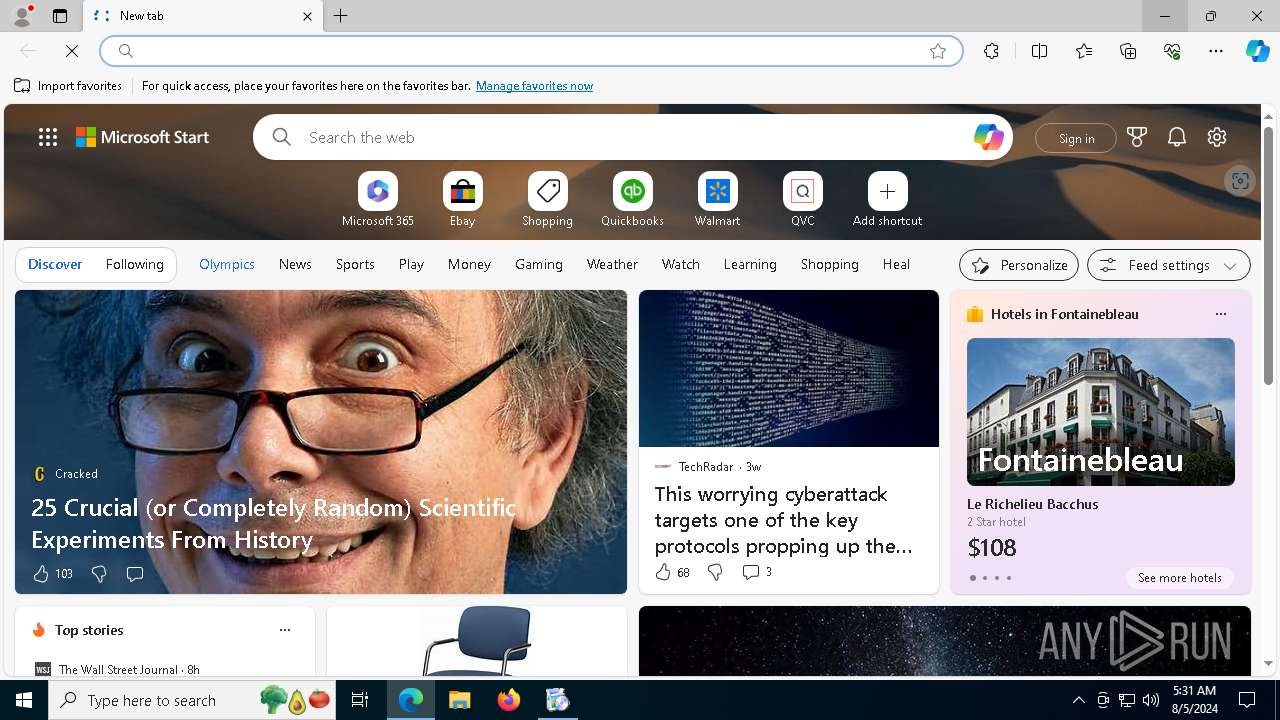Screen dimensions: 1280x720
Task: Open Ebay shortcut
Action: (x=462, y=200)
